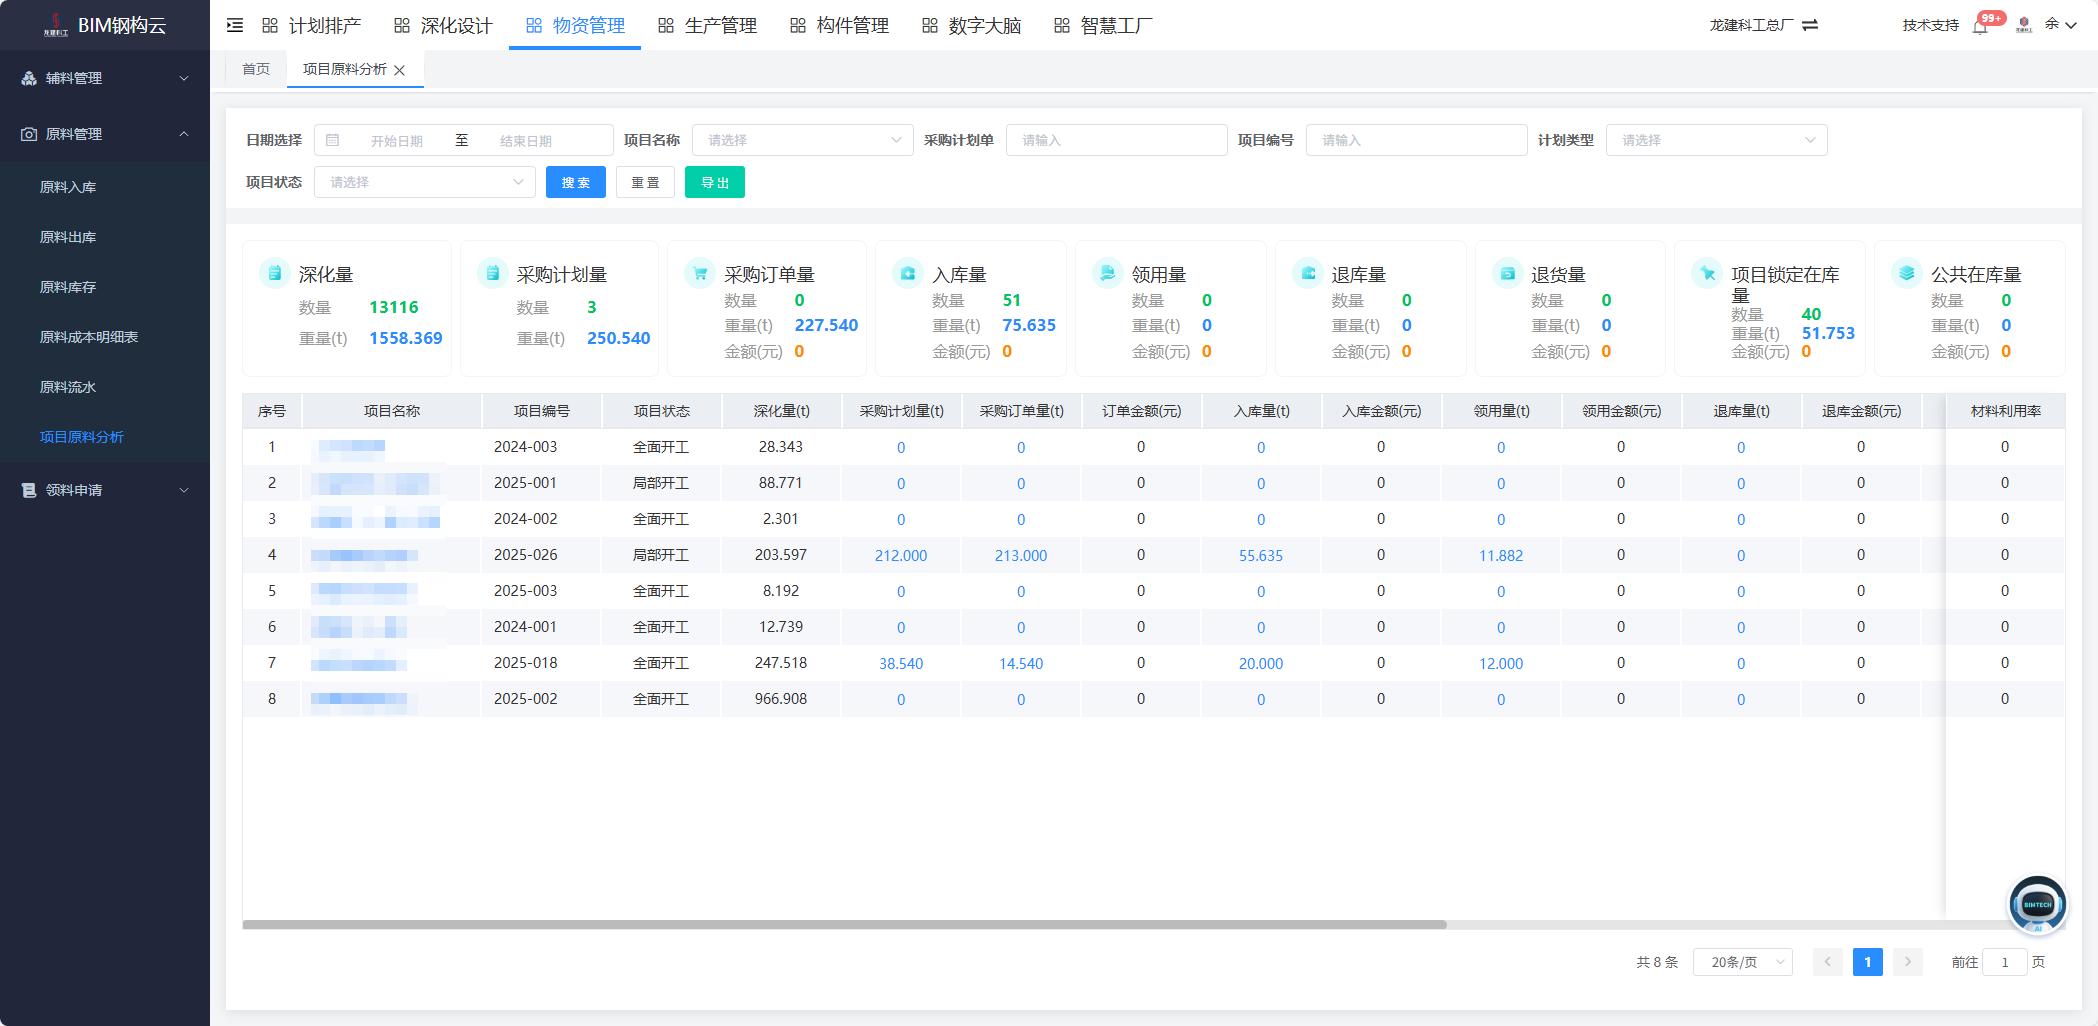Click the 原料管理 camera icon

[29, 134]
